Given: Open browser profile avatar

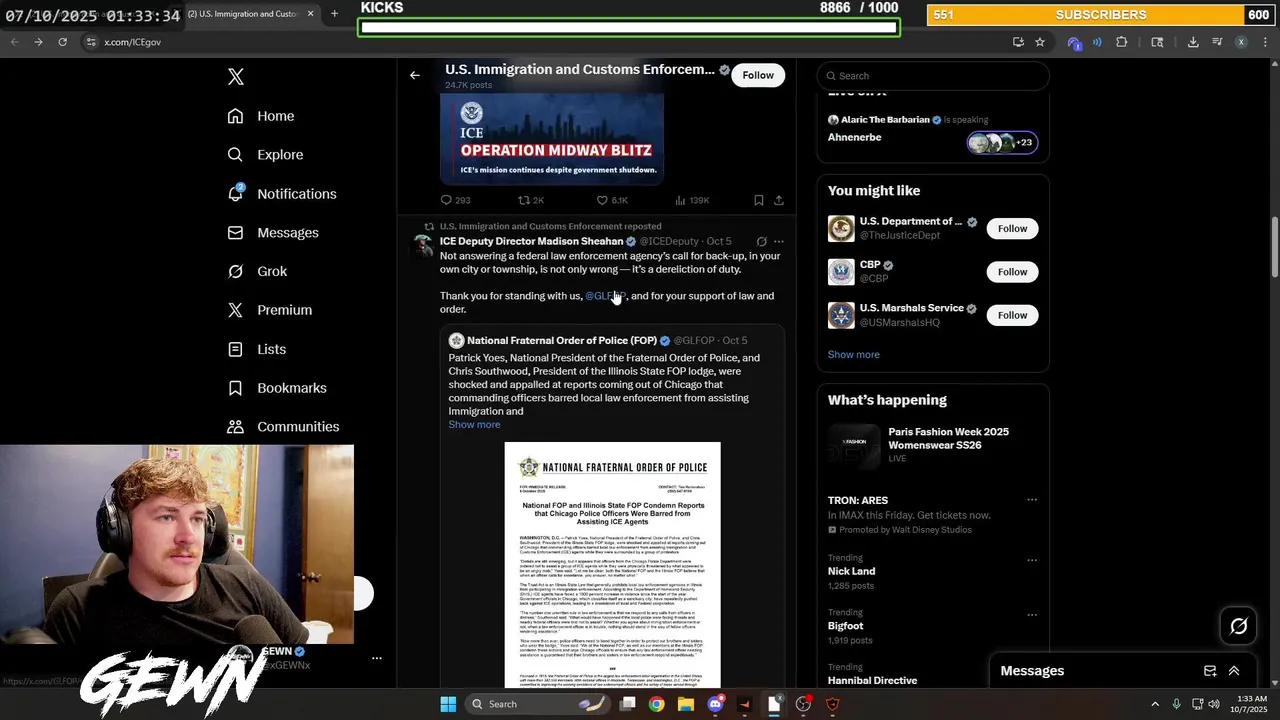Looking at the screenshot, I should click(1241, 42).
